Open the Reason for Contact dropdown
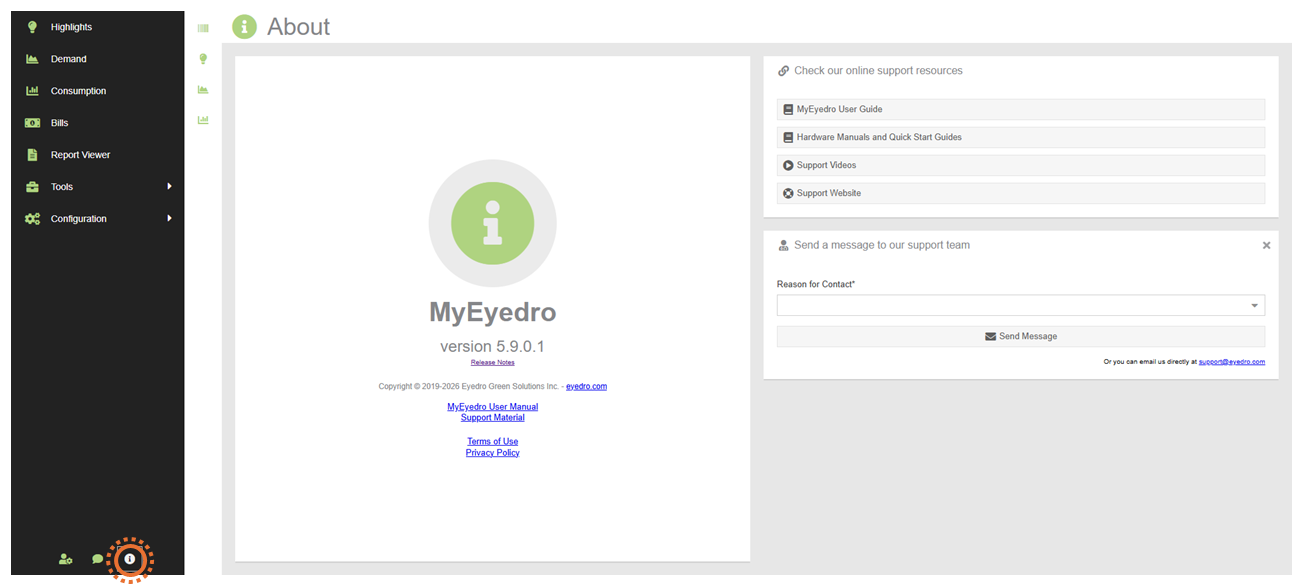This screenshot has height=586, width=1305. (1021, 305)
